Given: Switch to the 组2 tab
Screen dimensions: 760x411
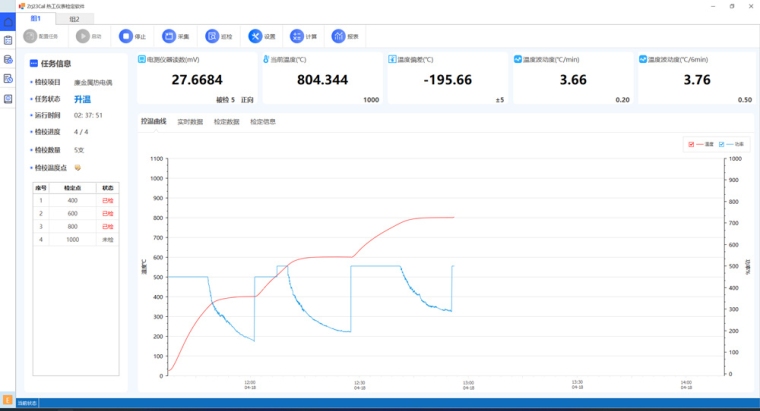Looking at the screenshot, I should pyautogui.click(x=74, y=18).
